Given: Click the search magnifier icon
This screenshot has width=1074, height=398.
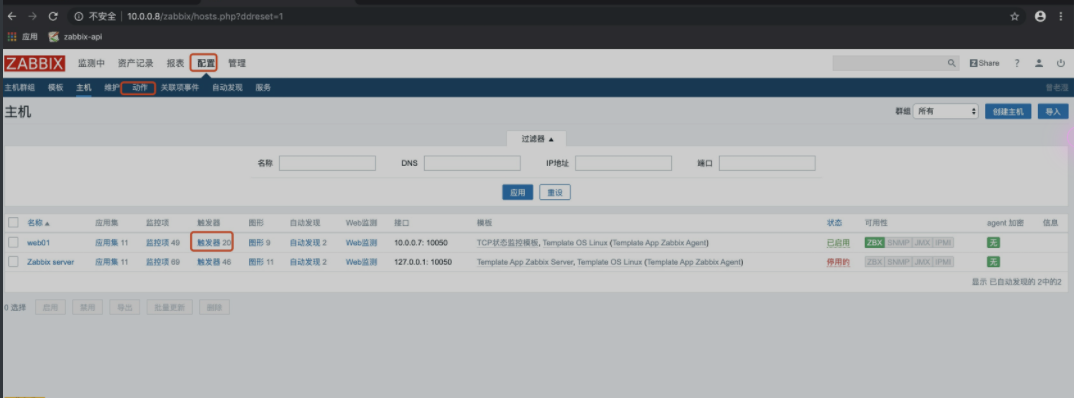Looking at the screenshot, I should (951, 63).
